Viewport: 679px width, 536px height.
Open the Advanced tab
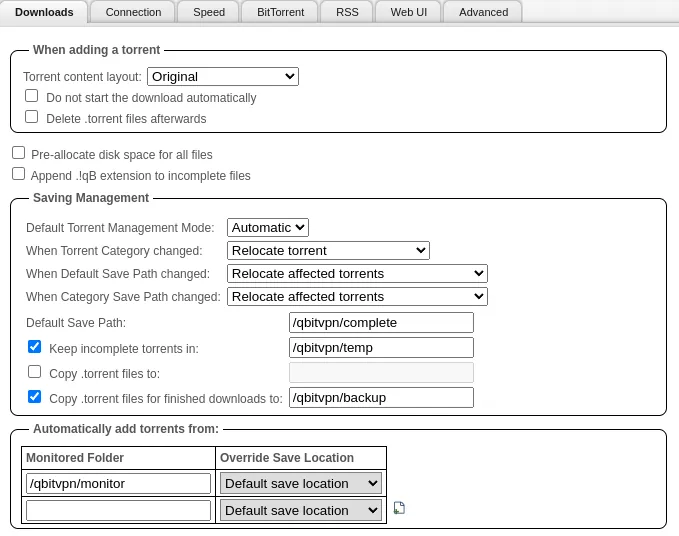(x=483, y=12)
